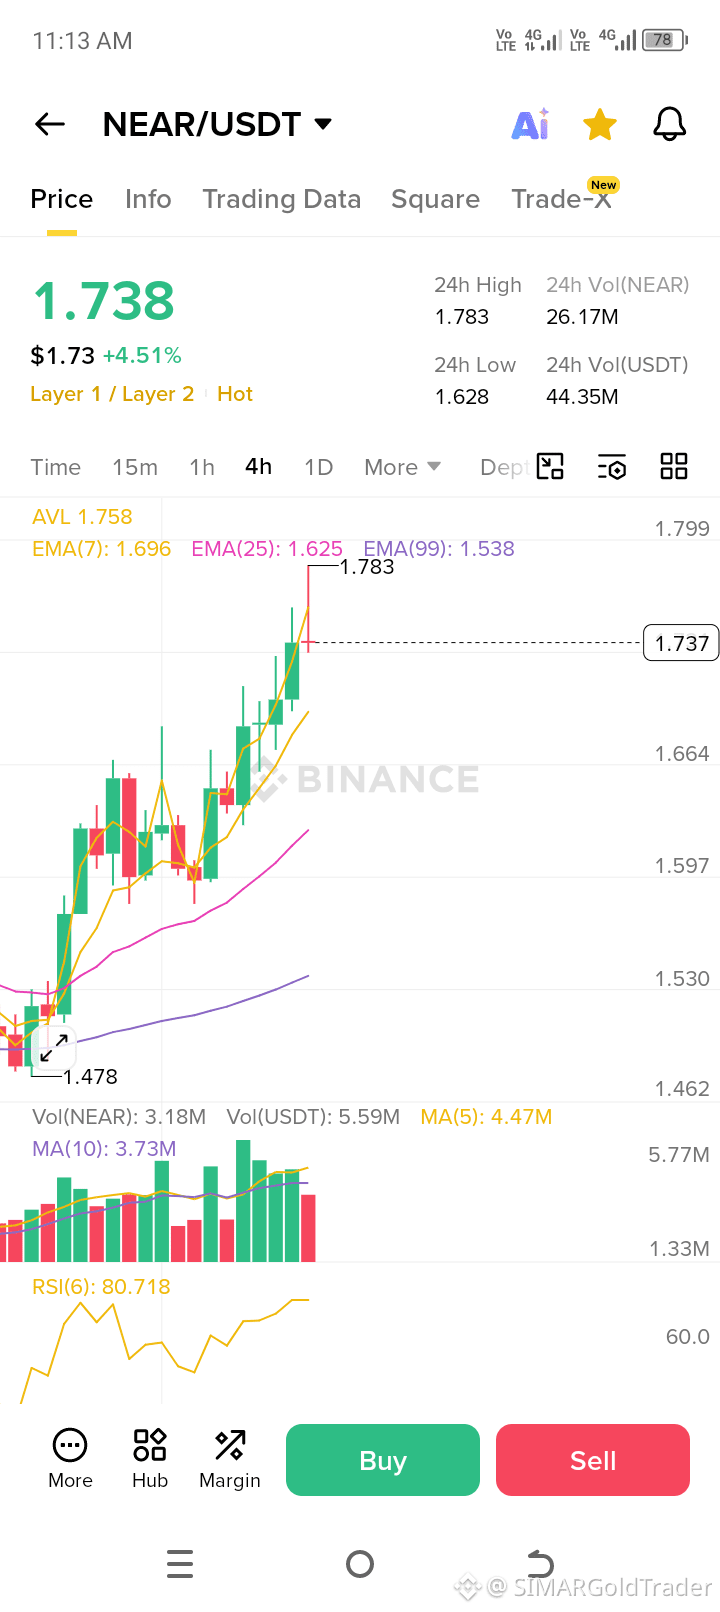Tap the battery indicator in status bar
720x1612 pixels.
[664, 40]
